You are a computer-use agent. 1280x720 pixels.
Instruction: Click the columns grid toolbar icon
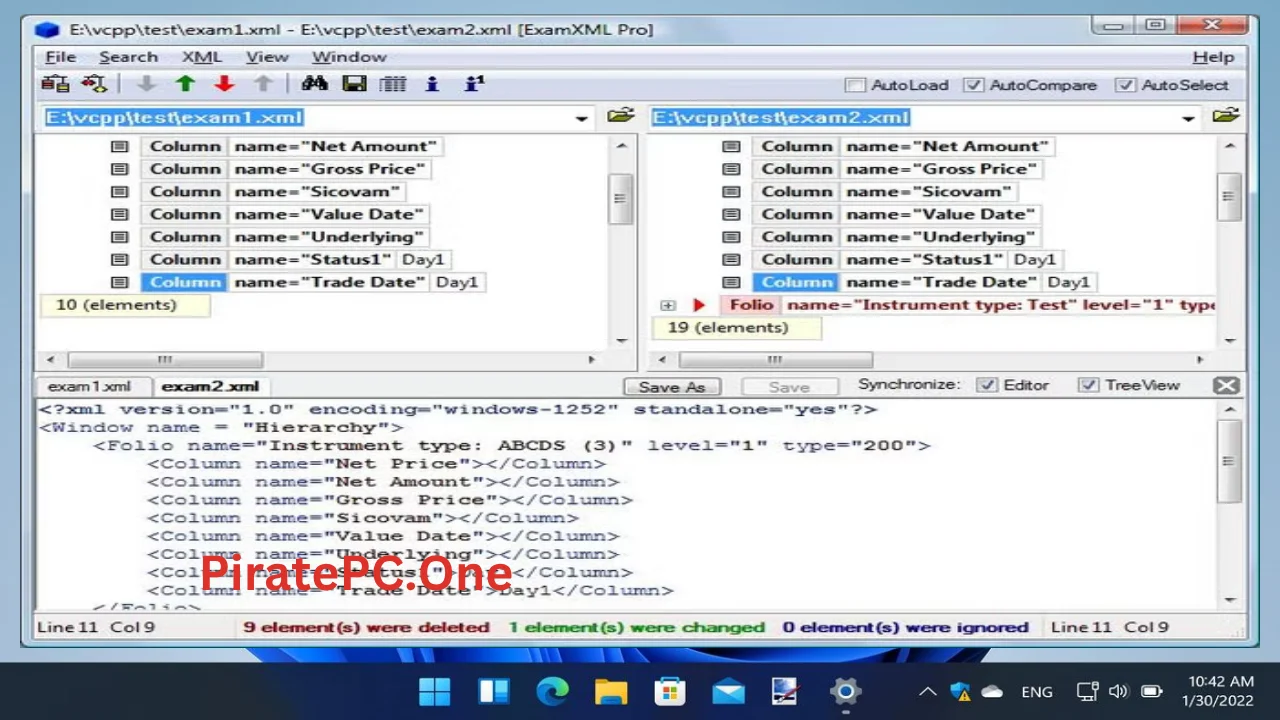pos(392,84)
